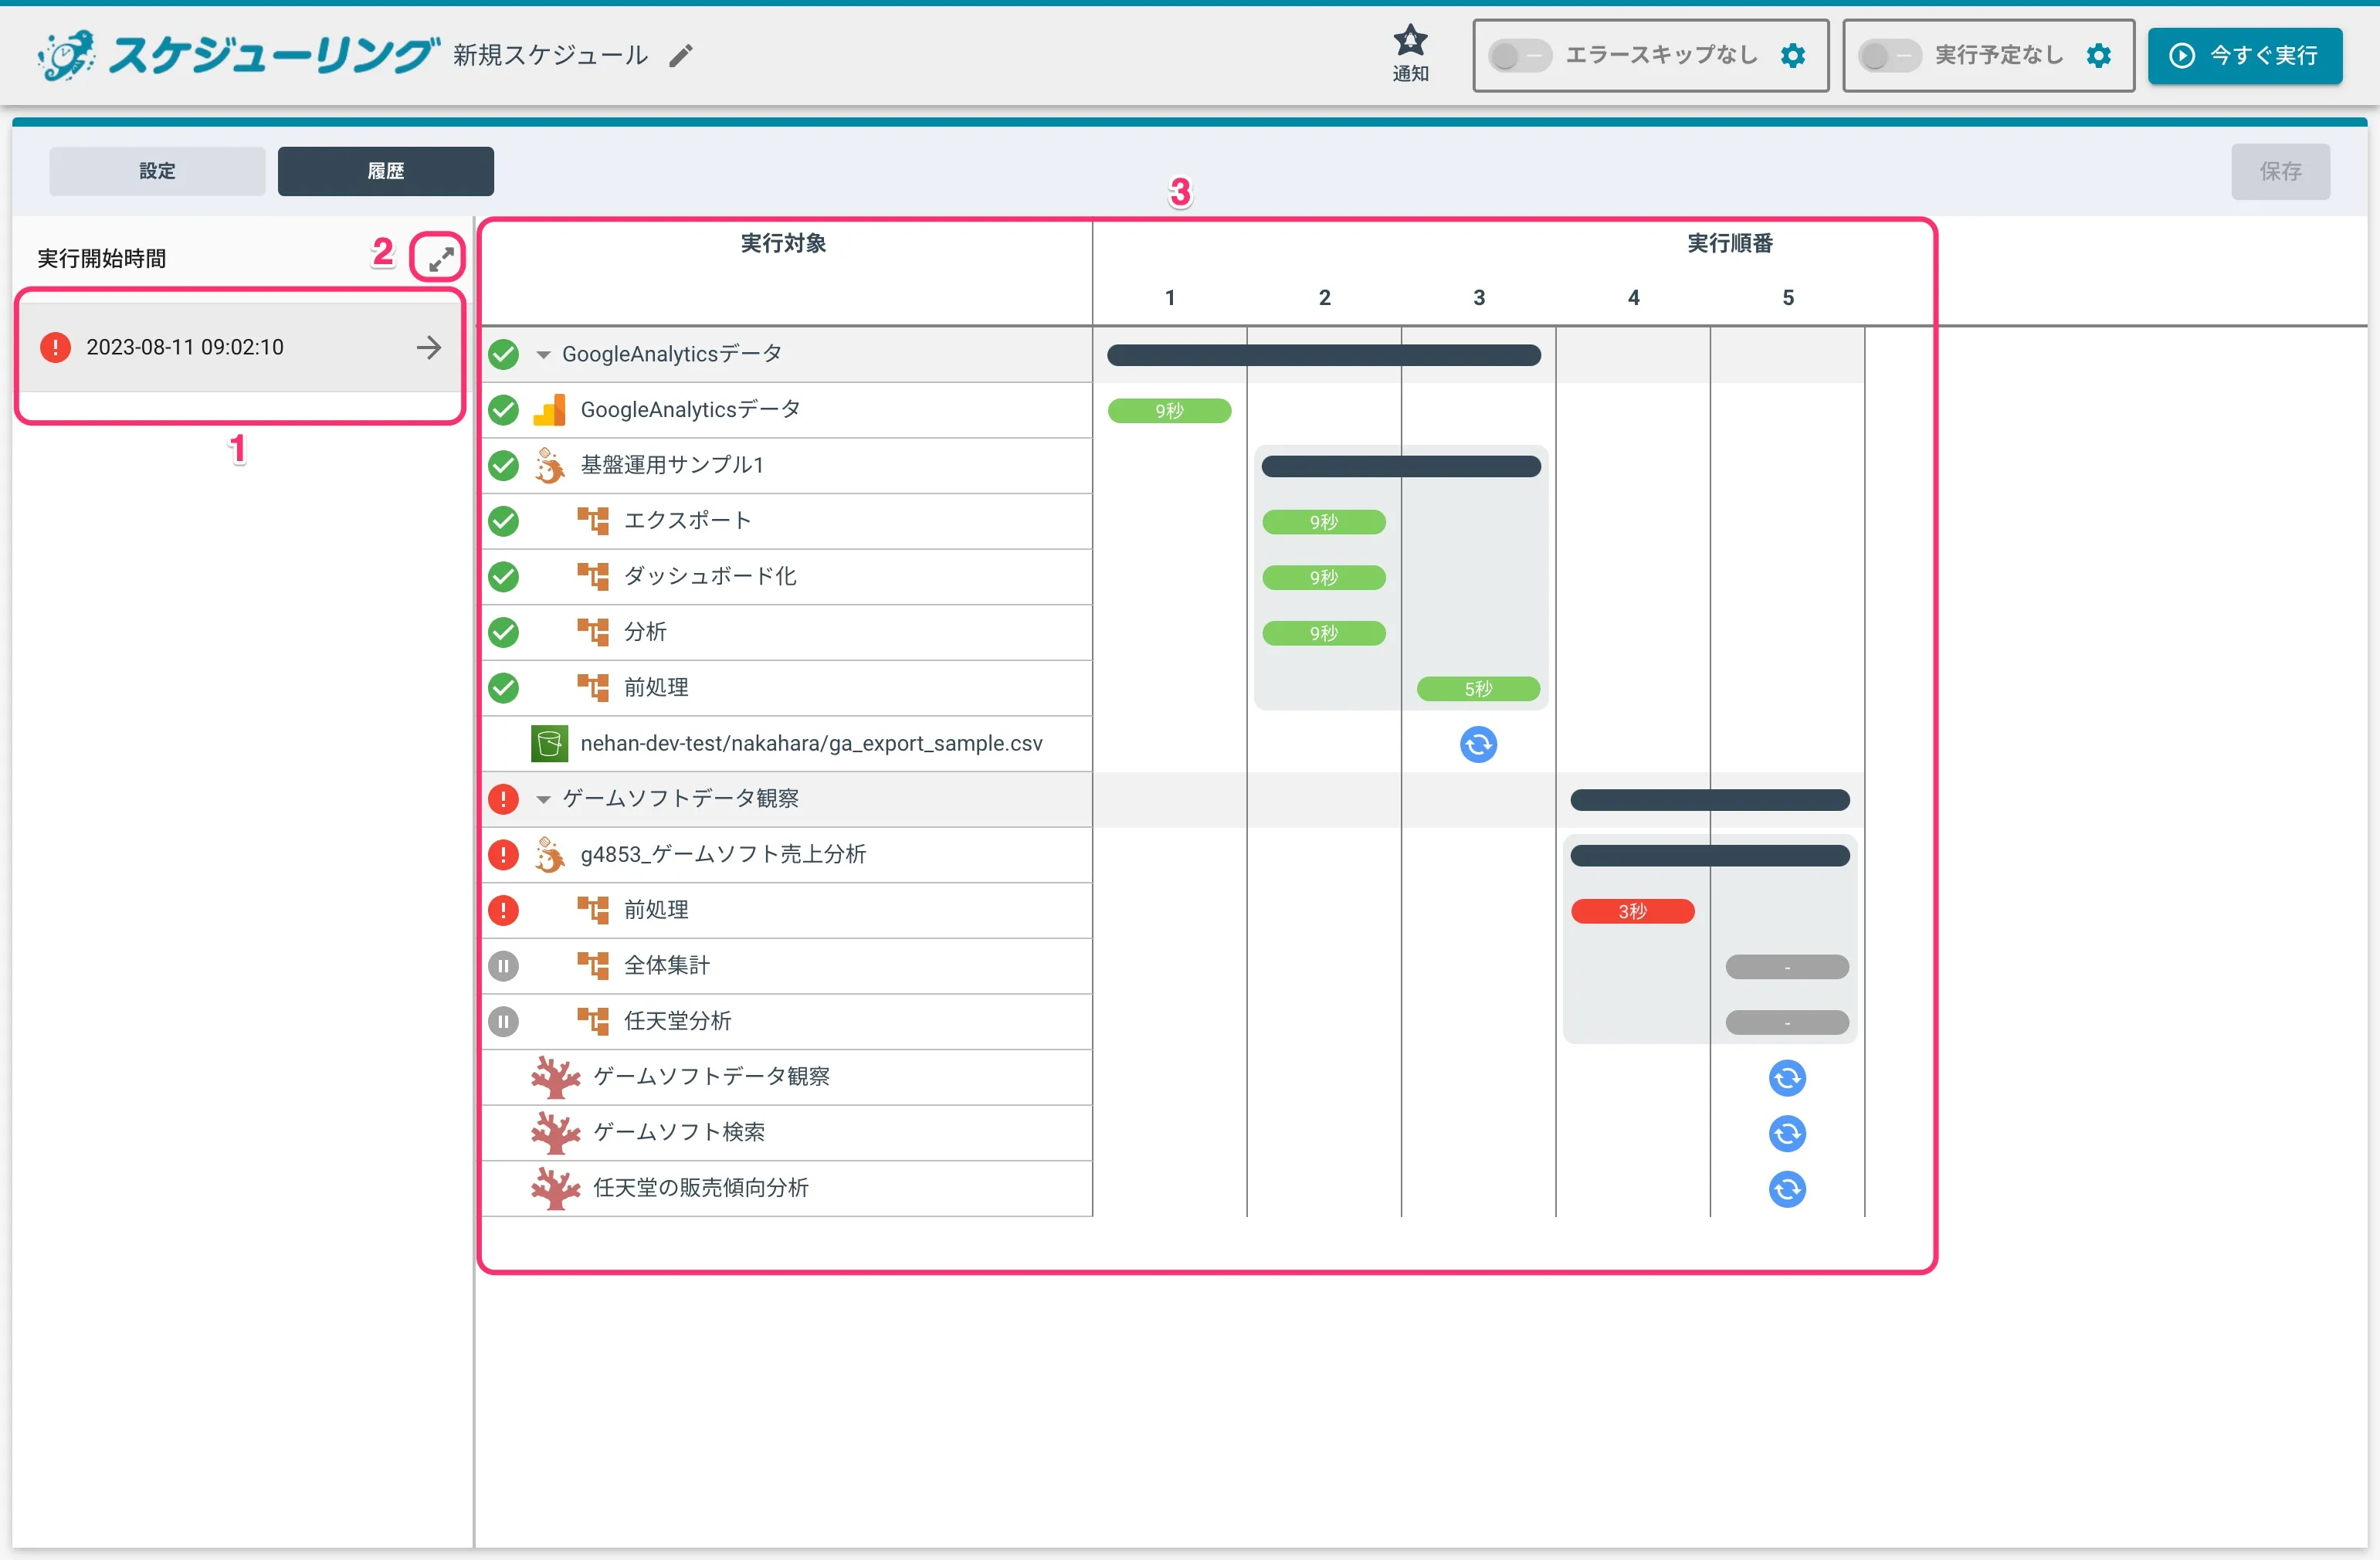
Task: Click the 任天堂の販売傾向分析 label
Action: pos(701,1188)
